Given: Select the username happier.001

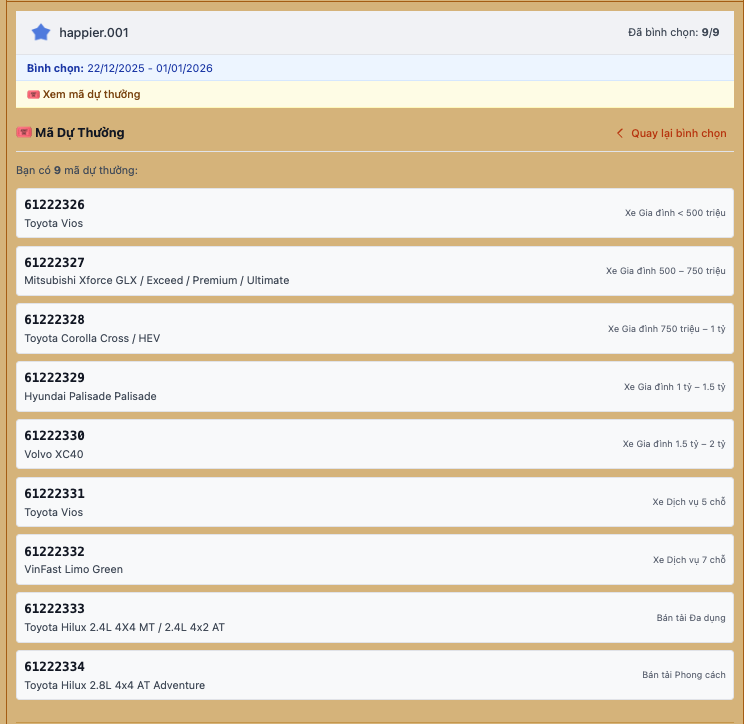Looking at the screenshot, I should coord(94,33).
